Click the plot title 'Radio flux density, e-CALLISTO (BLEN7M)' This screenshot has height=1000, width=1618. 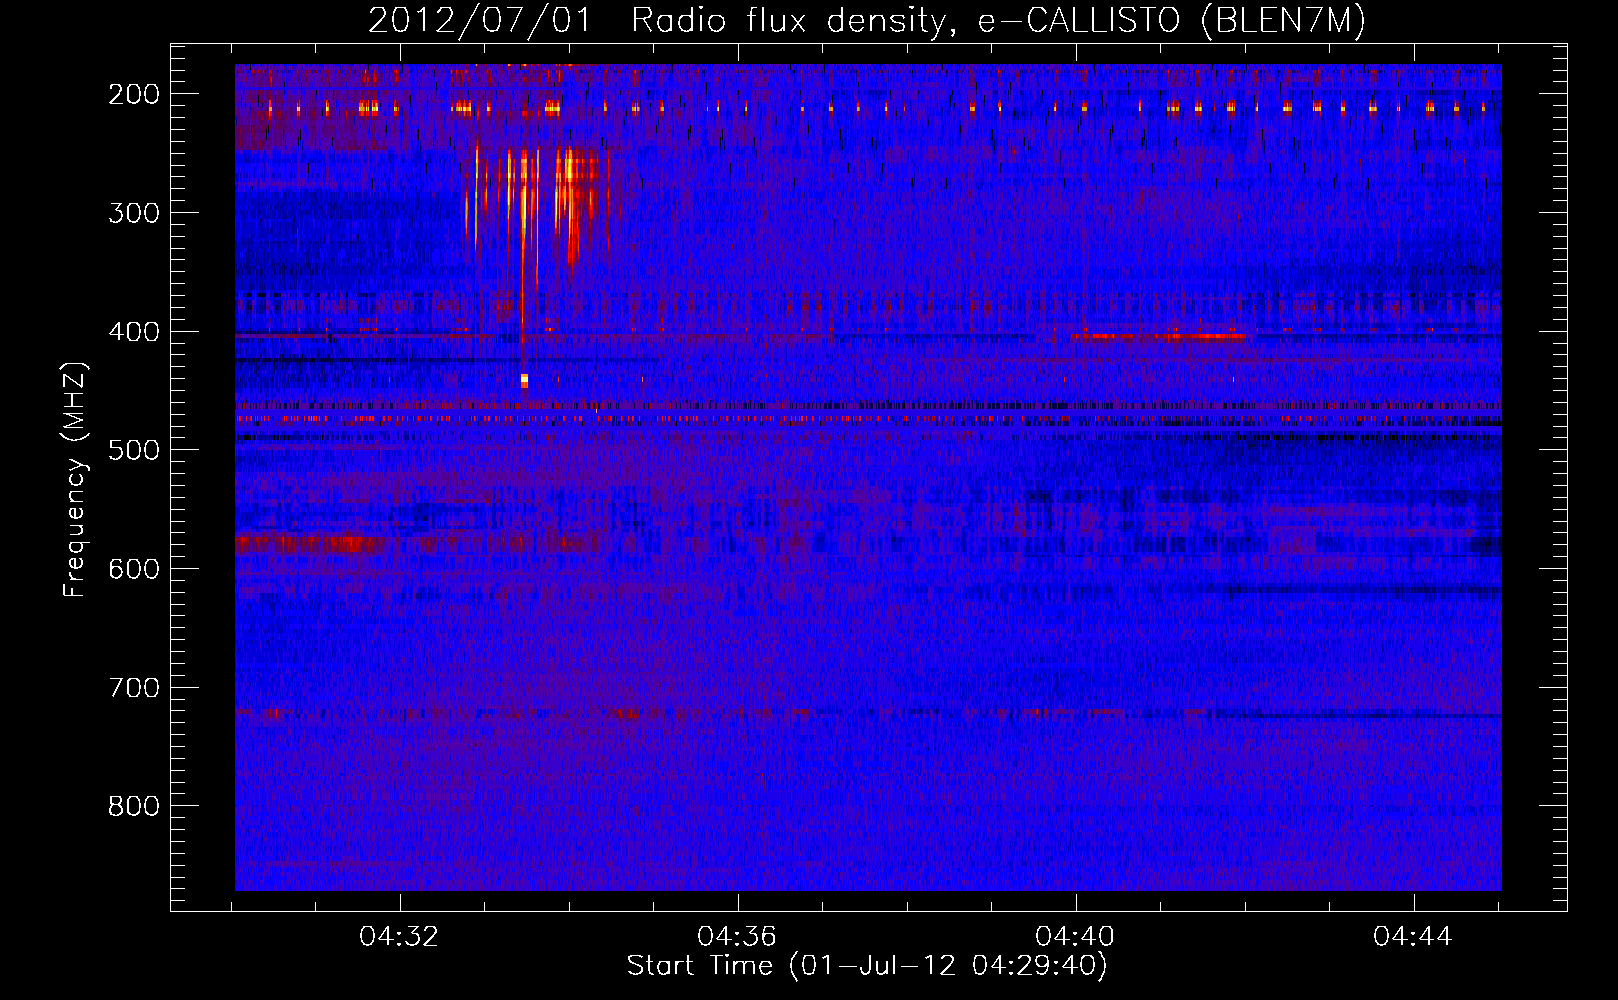tap(997, 21)
